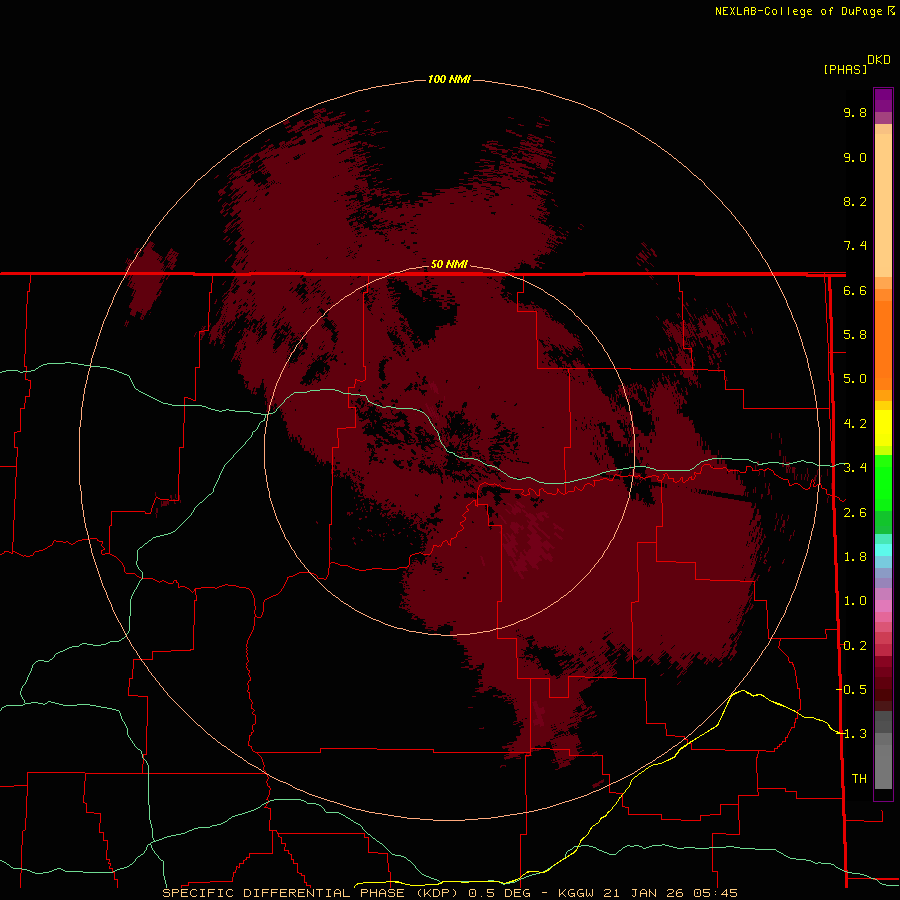Click the 100 NMI range ring label
Viewport: 900px width, 900px height.
click(449, 79)
